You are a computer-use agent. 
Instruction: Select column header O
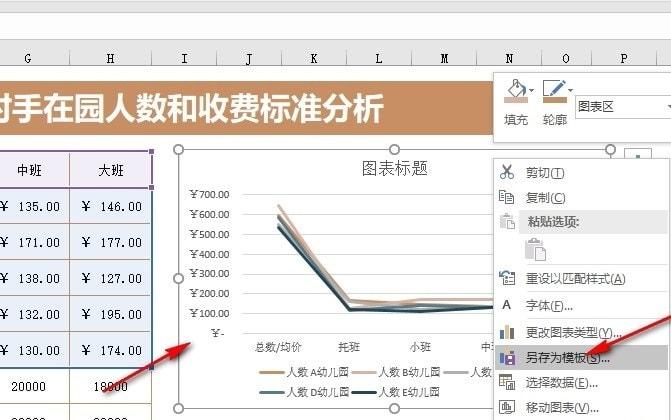pyautogui.click(x=566, y=58)
